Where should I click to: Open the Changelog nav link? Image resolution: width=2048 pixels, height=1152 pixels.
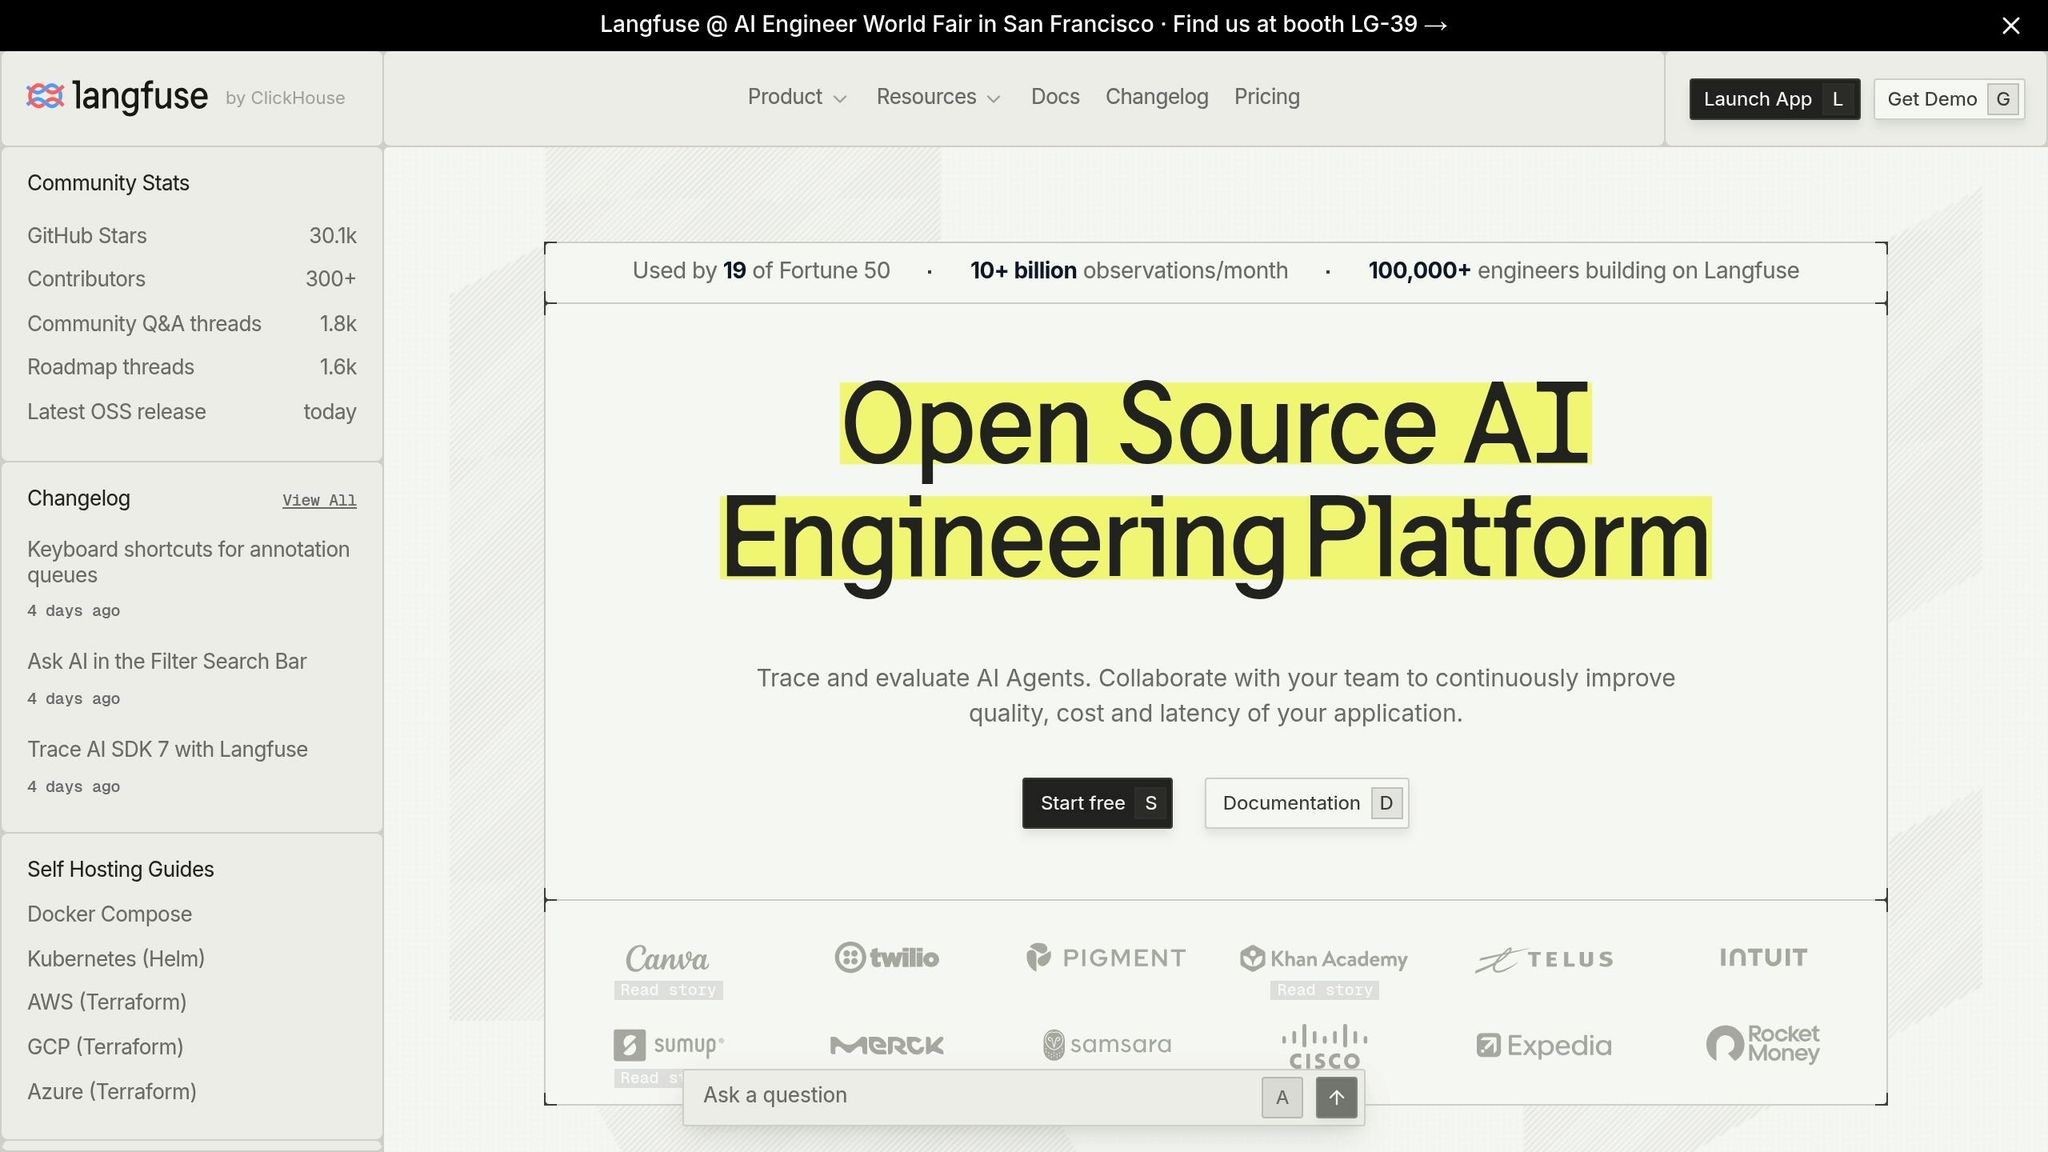tap(1157, 97)
